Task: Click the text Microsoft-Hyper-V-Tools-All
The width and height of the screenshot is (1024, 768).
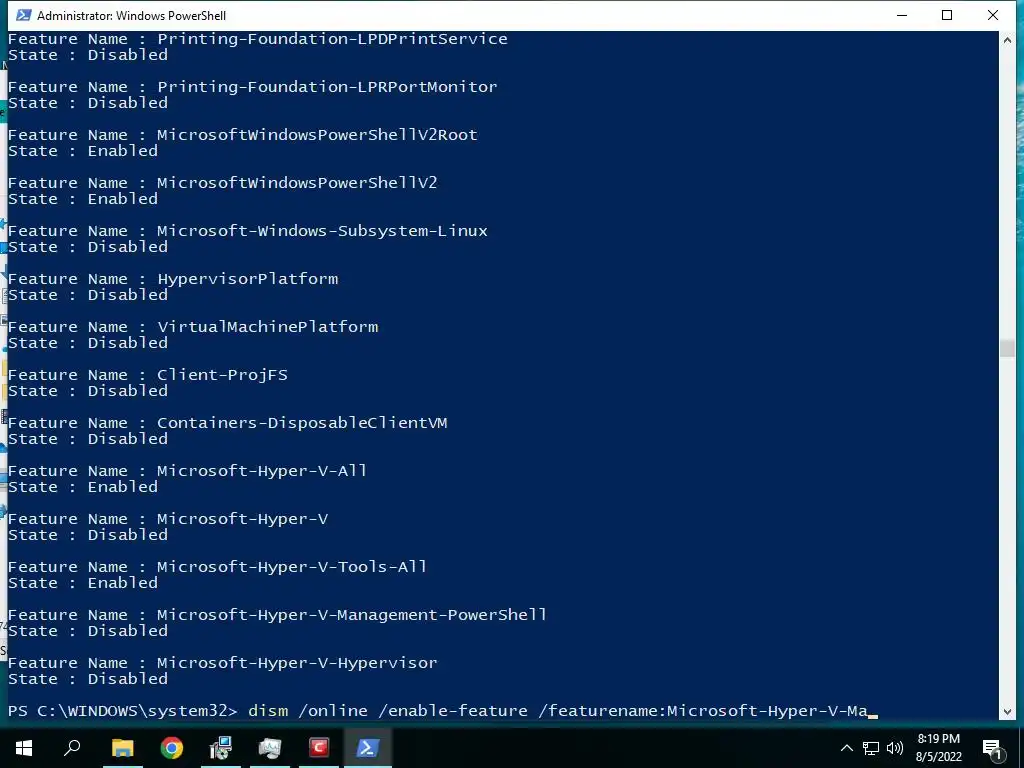Action: coord(292,567)
